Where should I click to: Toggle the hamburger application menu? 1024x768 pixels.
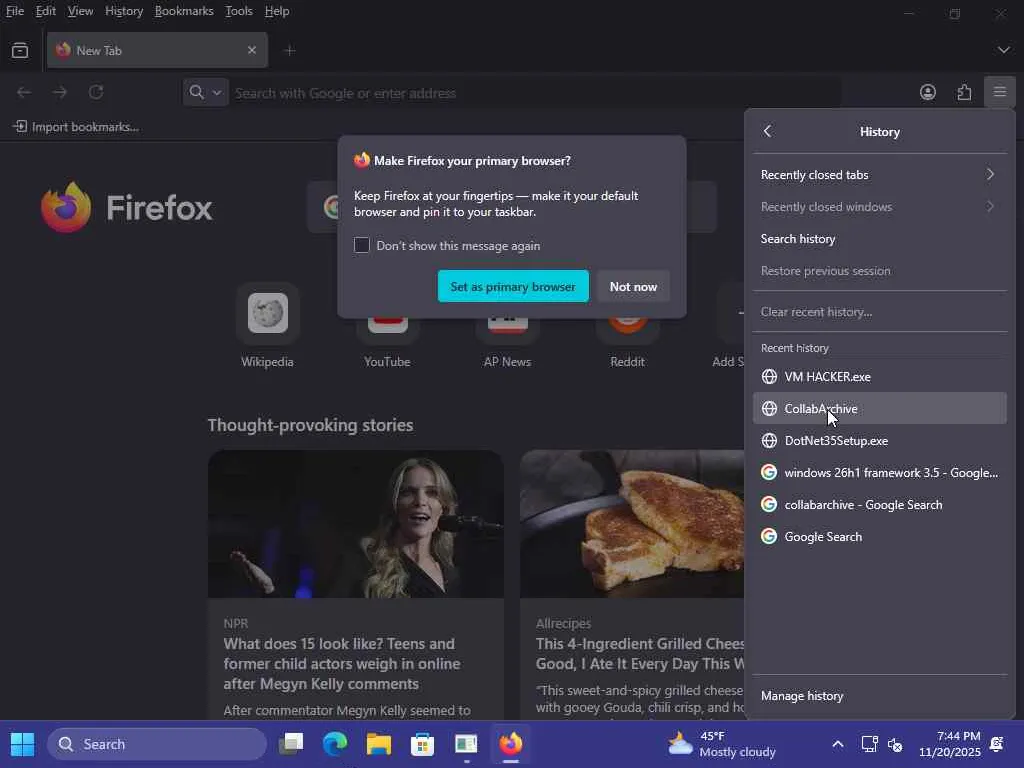[x=1000, y=92]
